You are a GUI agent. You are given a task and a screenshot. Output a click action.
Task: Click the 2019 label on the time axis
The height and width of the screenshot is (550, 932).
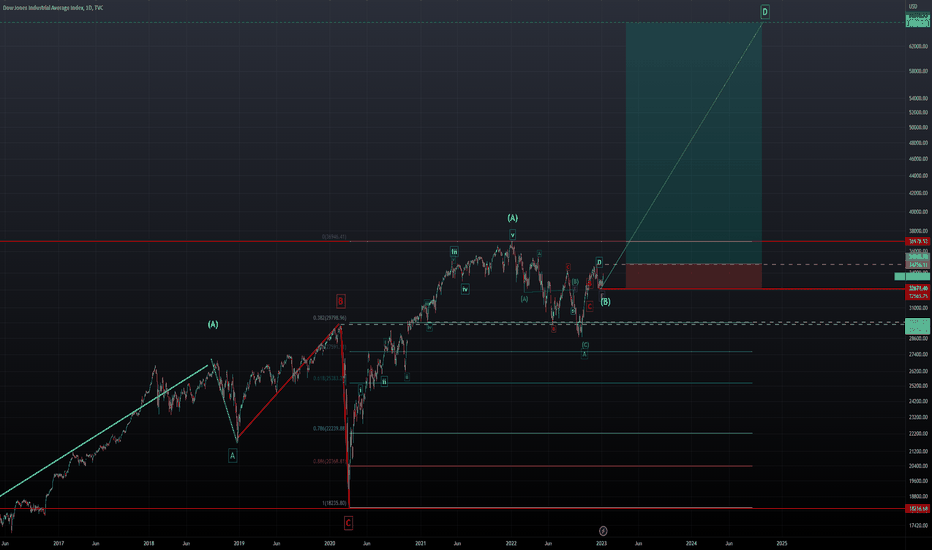tap(239, 543)
